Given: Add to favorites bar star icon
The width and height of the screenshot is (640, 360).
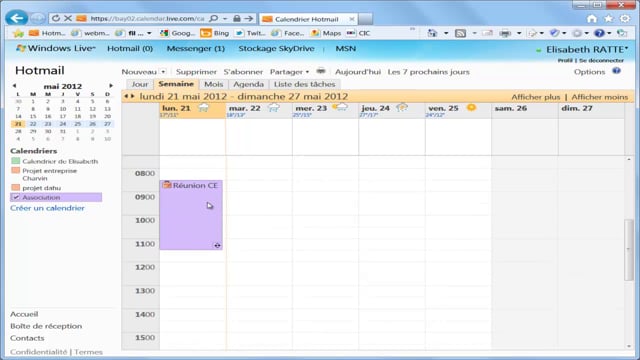Looking at the screenshot, I should click(18, 33).
